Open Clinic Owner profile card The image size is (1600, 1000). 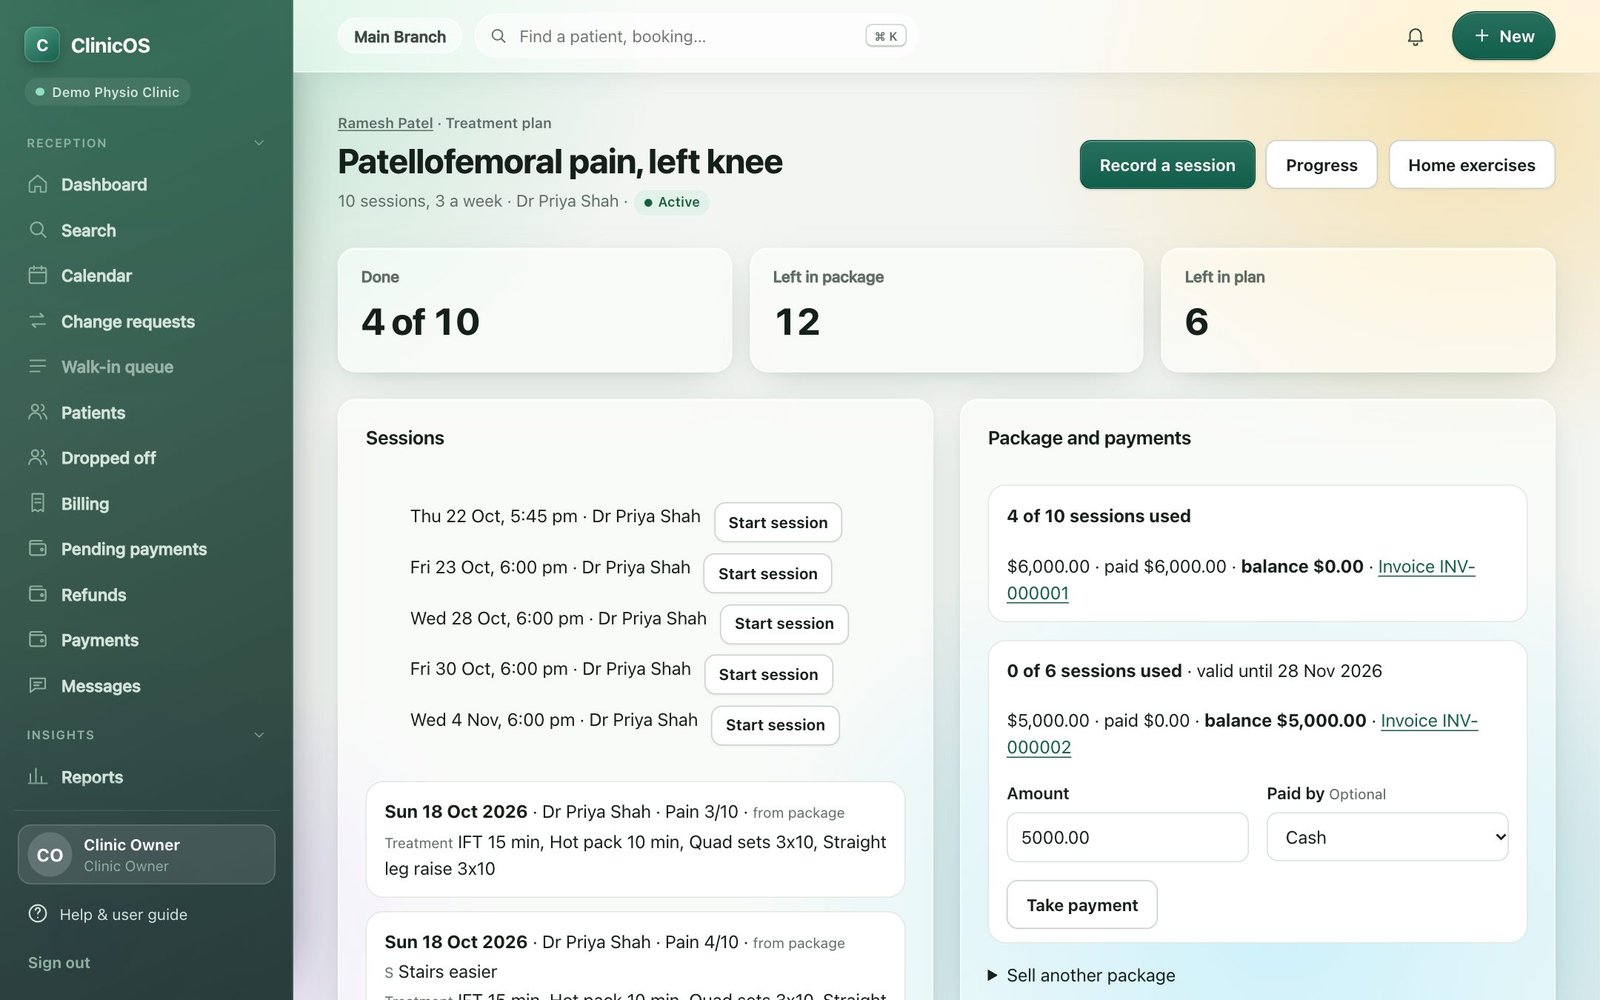146,855
